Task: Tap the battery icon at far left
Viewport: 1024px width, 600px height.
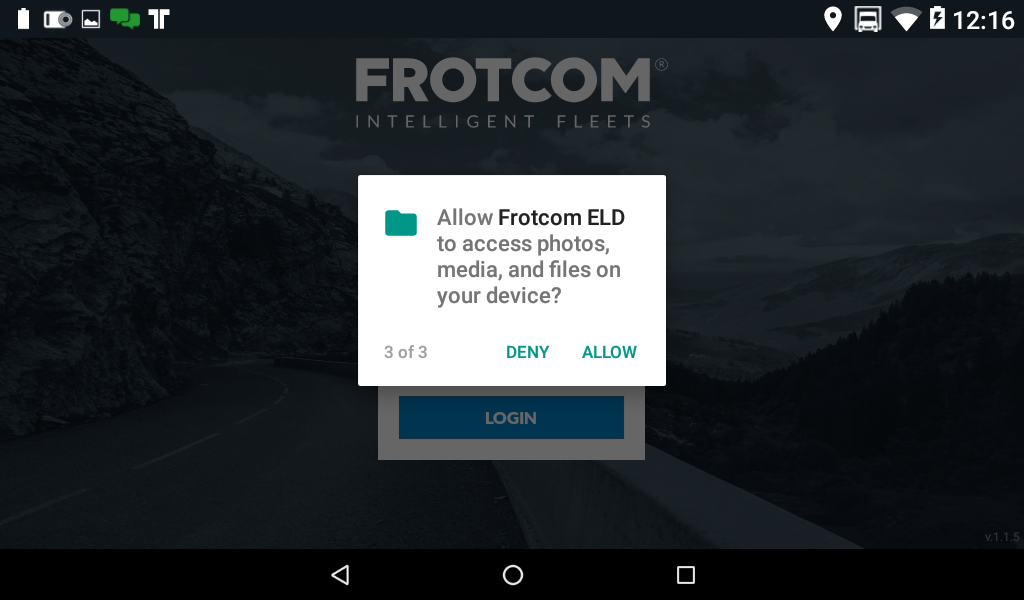Action: [x=24, y=18]
